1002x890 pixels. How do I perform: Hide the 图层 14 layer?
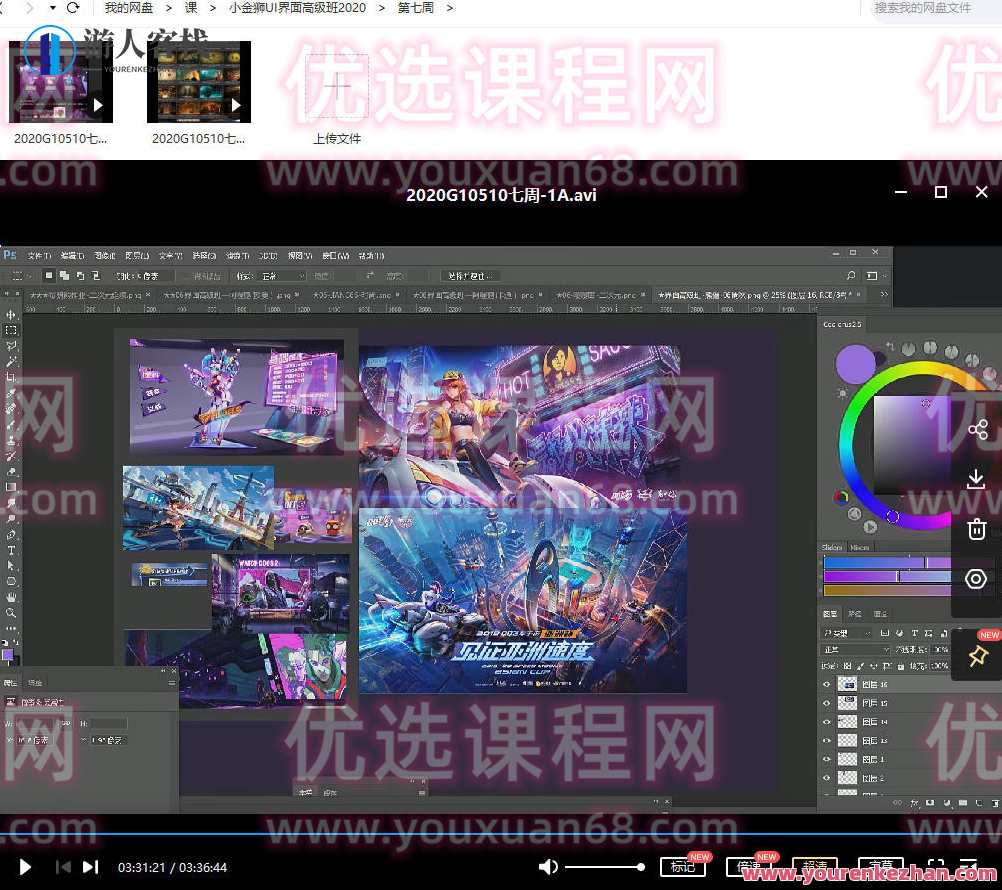tap(826, 722)
